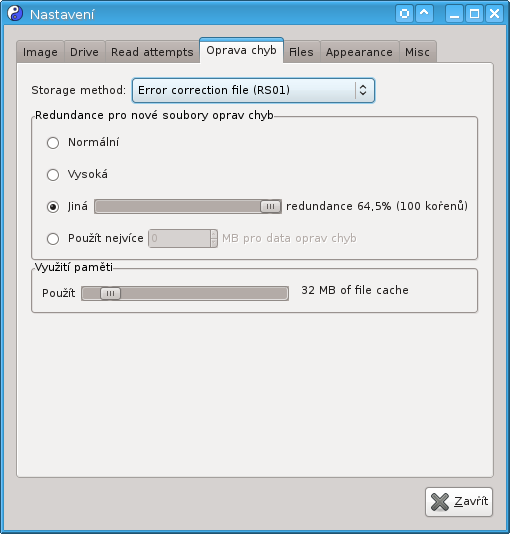Image resolution: width=510 pixels, height=534 pixels.
Task: Select the Vysoká redundancy option
Action: point(53,175)
